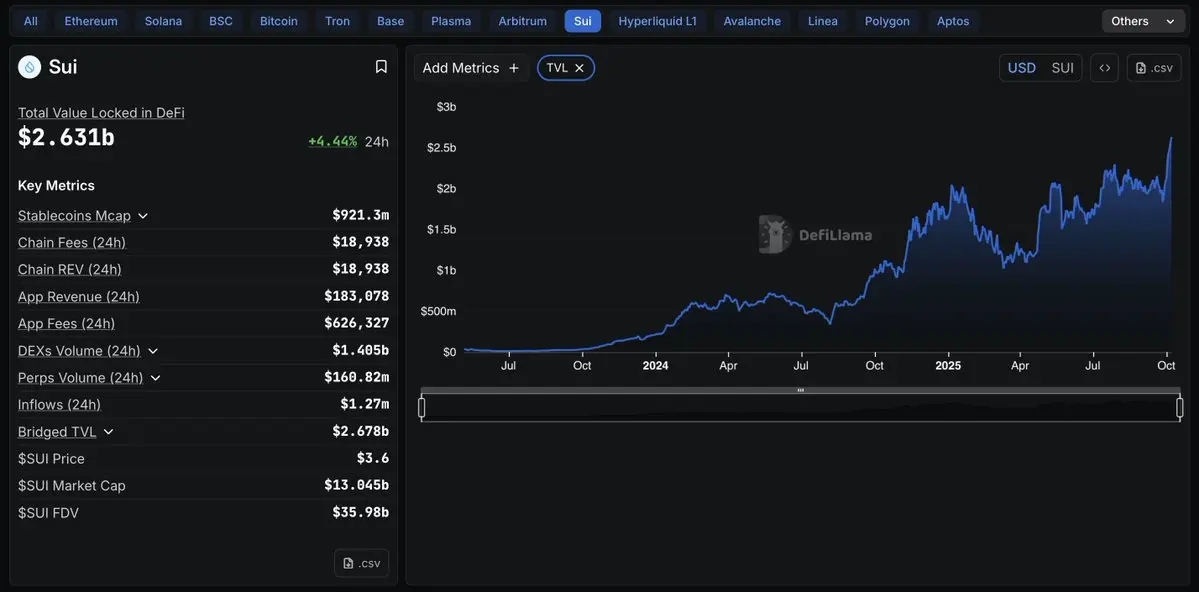Select the Base chain tab
The image size is (1199, 592).
391,21
